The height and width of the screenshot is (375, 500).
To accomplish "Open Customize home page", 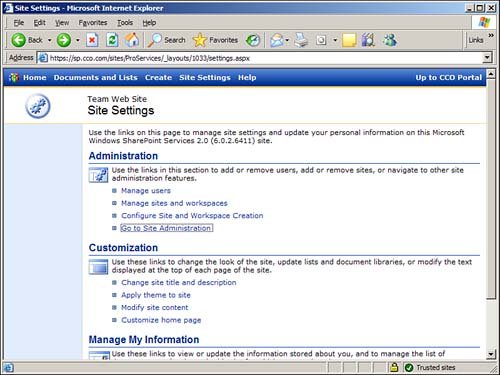I will click(161, 320).
